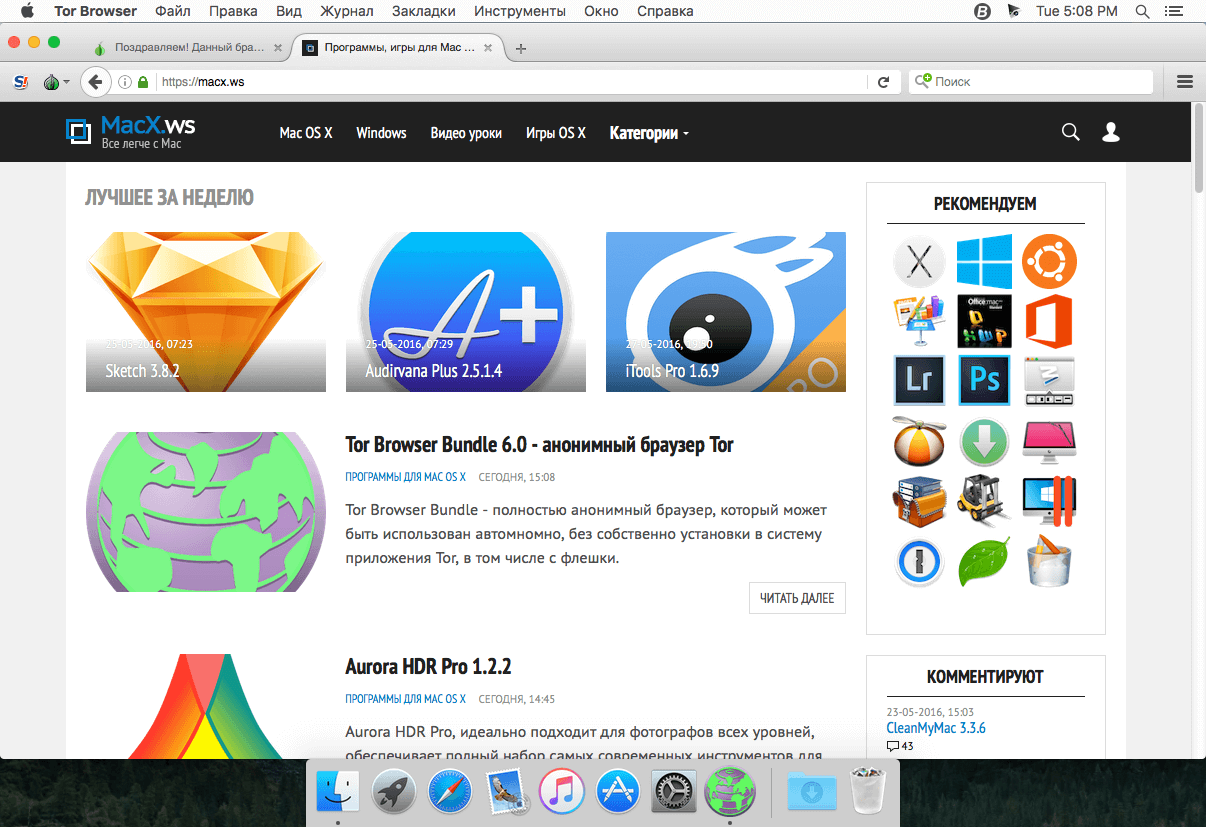Open the Windows logo recommended icon
The height and width of the screenshot is (827, 1206).
click(x=984, y=262)
